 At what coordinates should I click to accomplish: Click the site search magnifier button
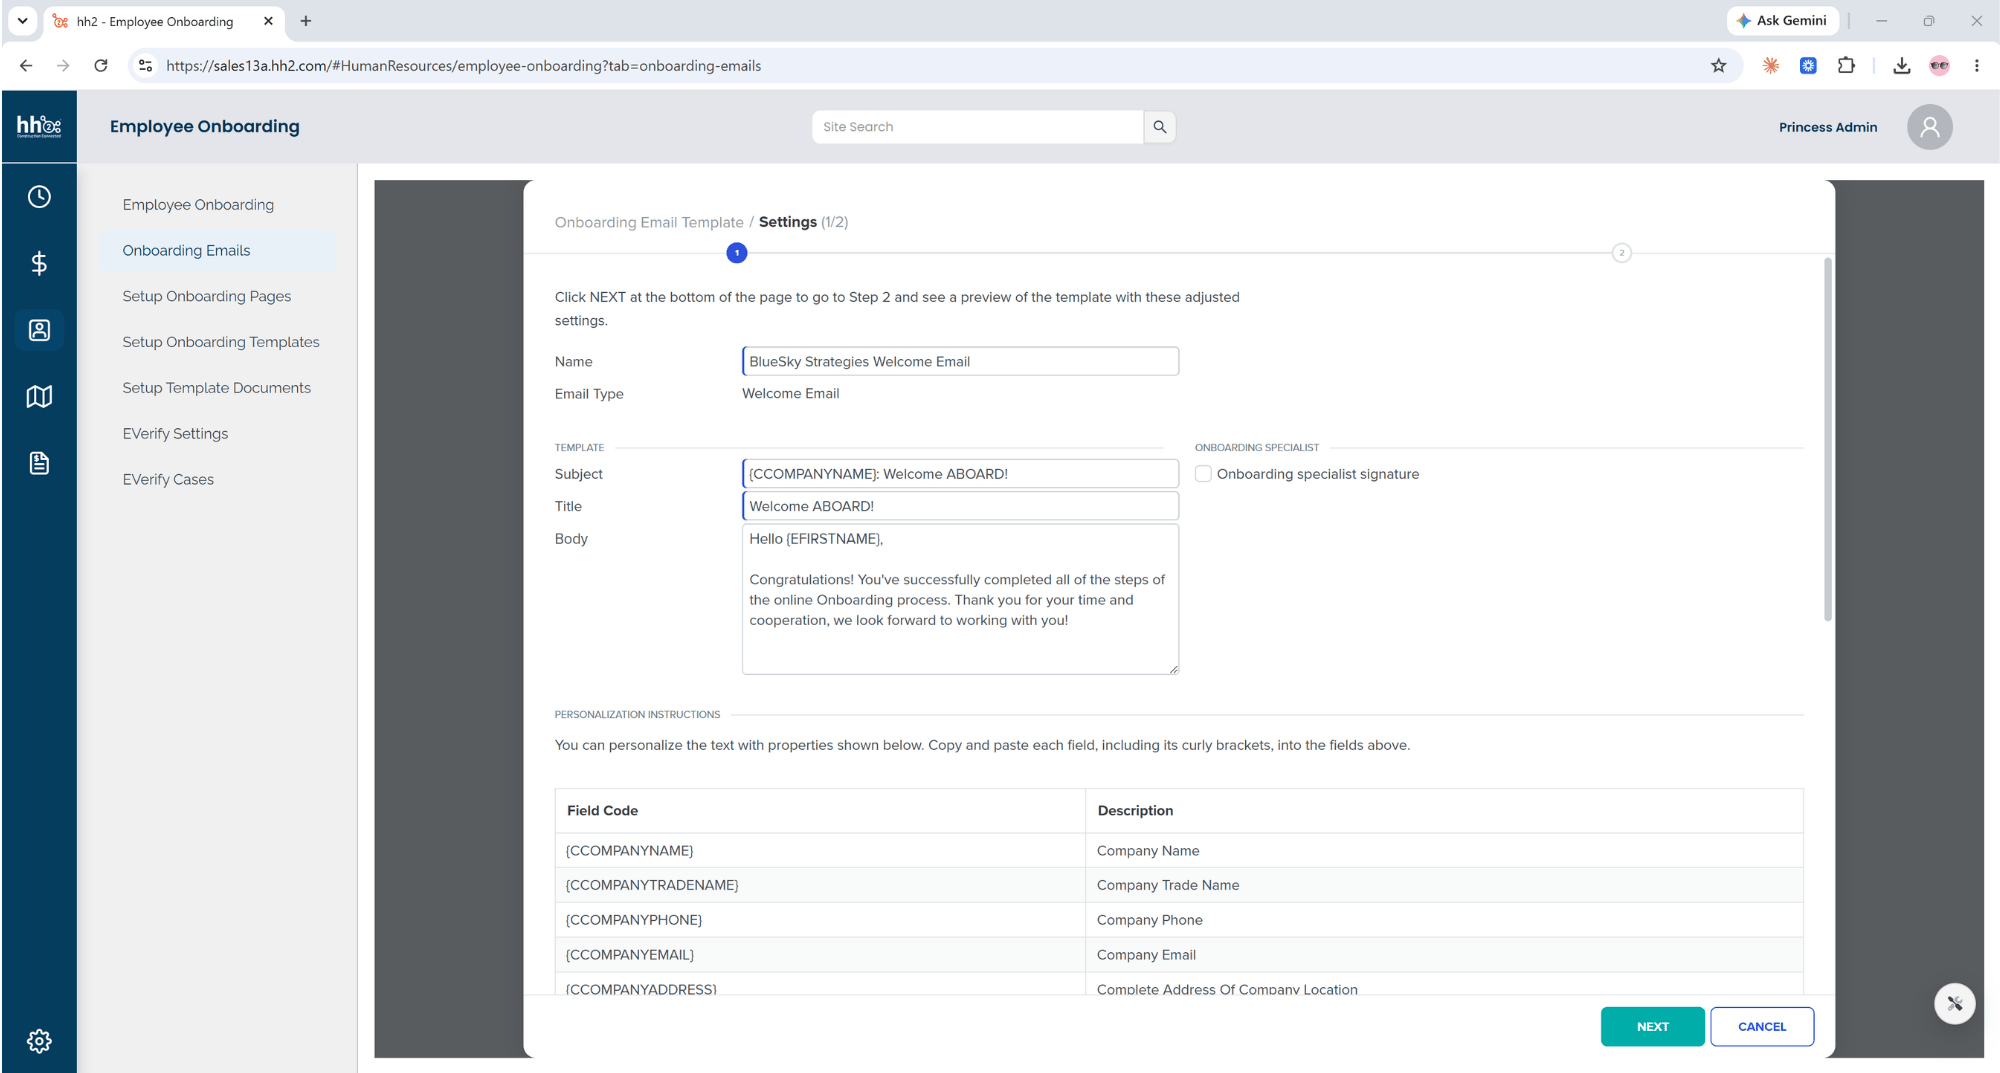1160,127
